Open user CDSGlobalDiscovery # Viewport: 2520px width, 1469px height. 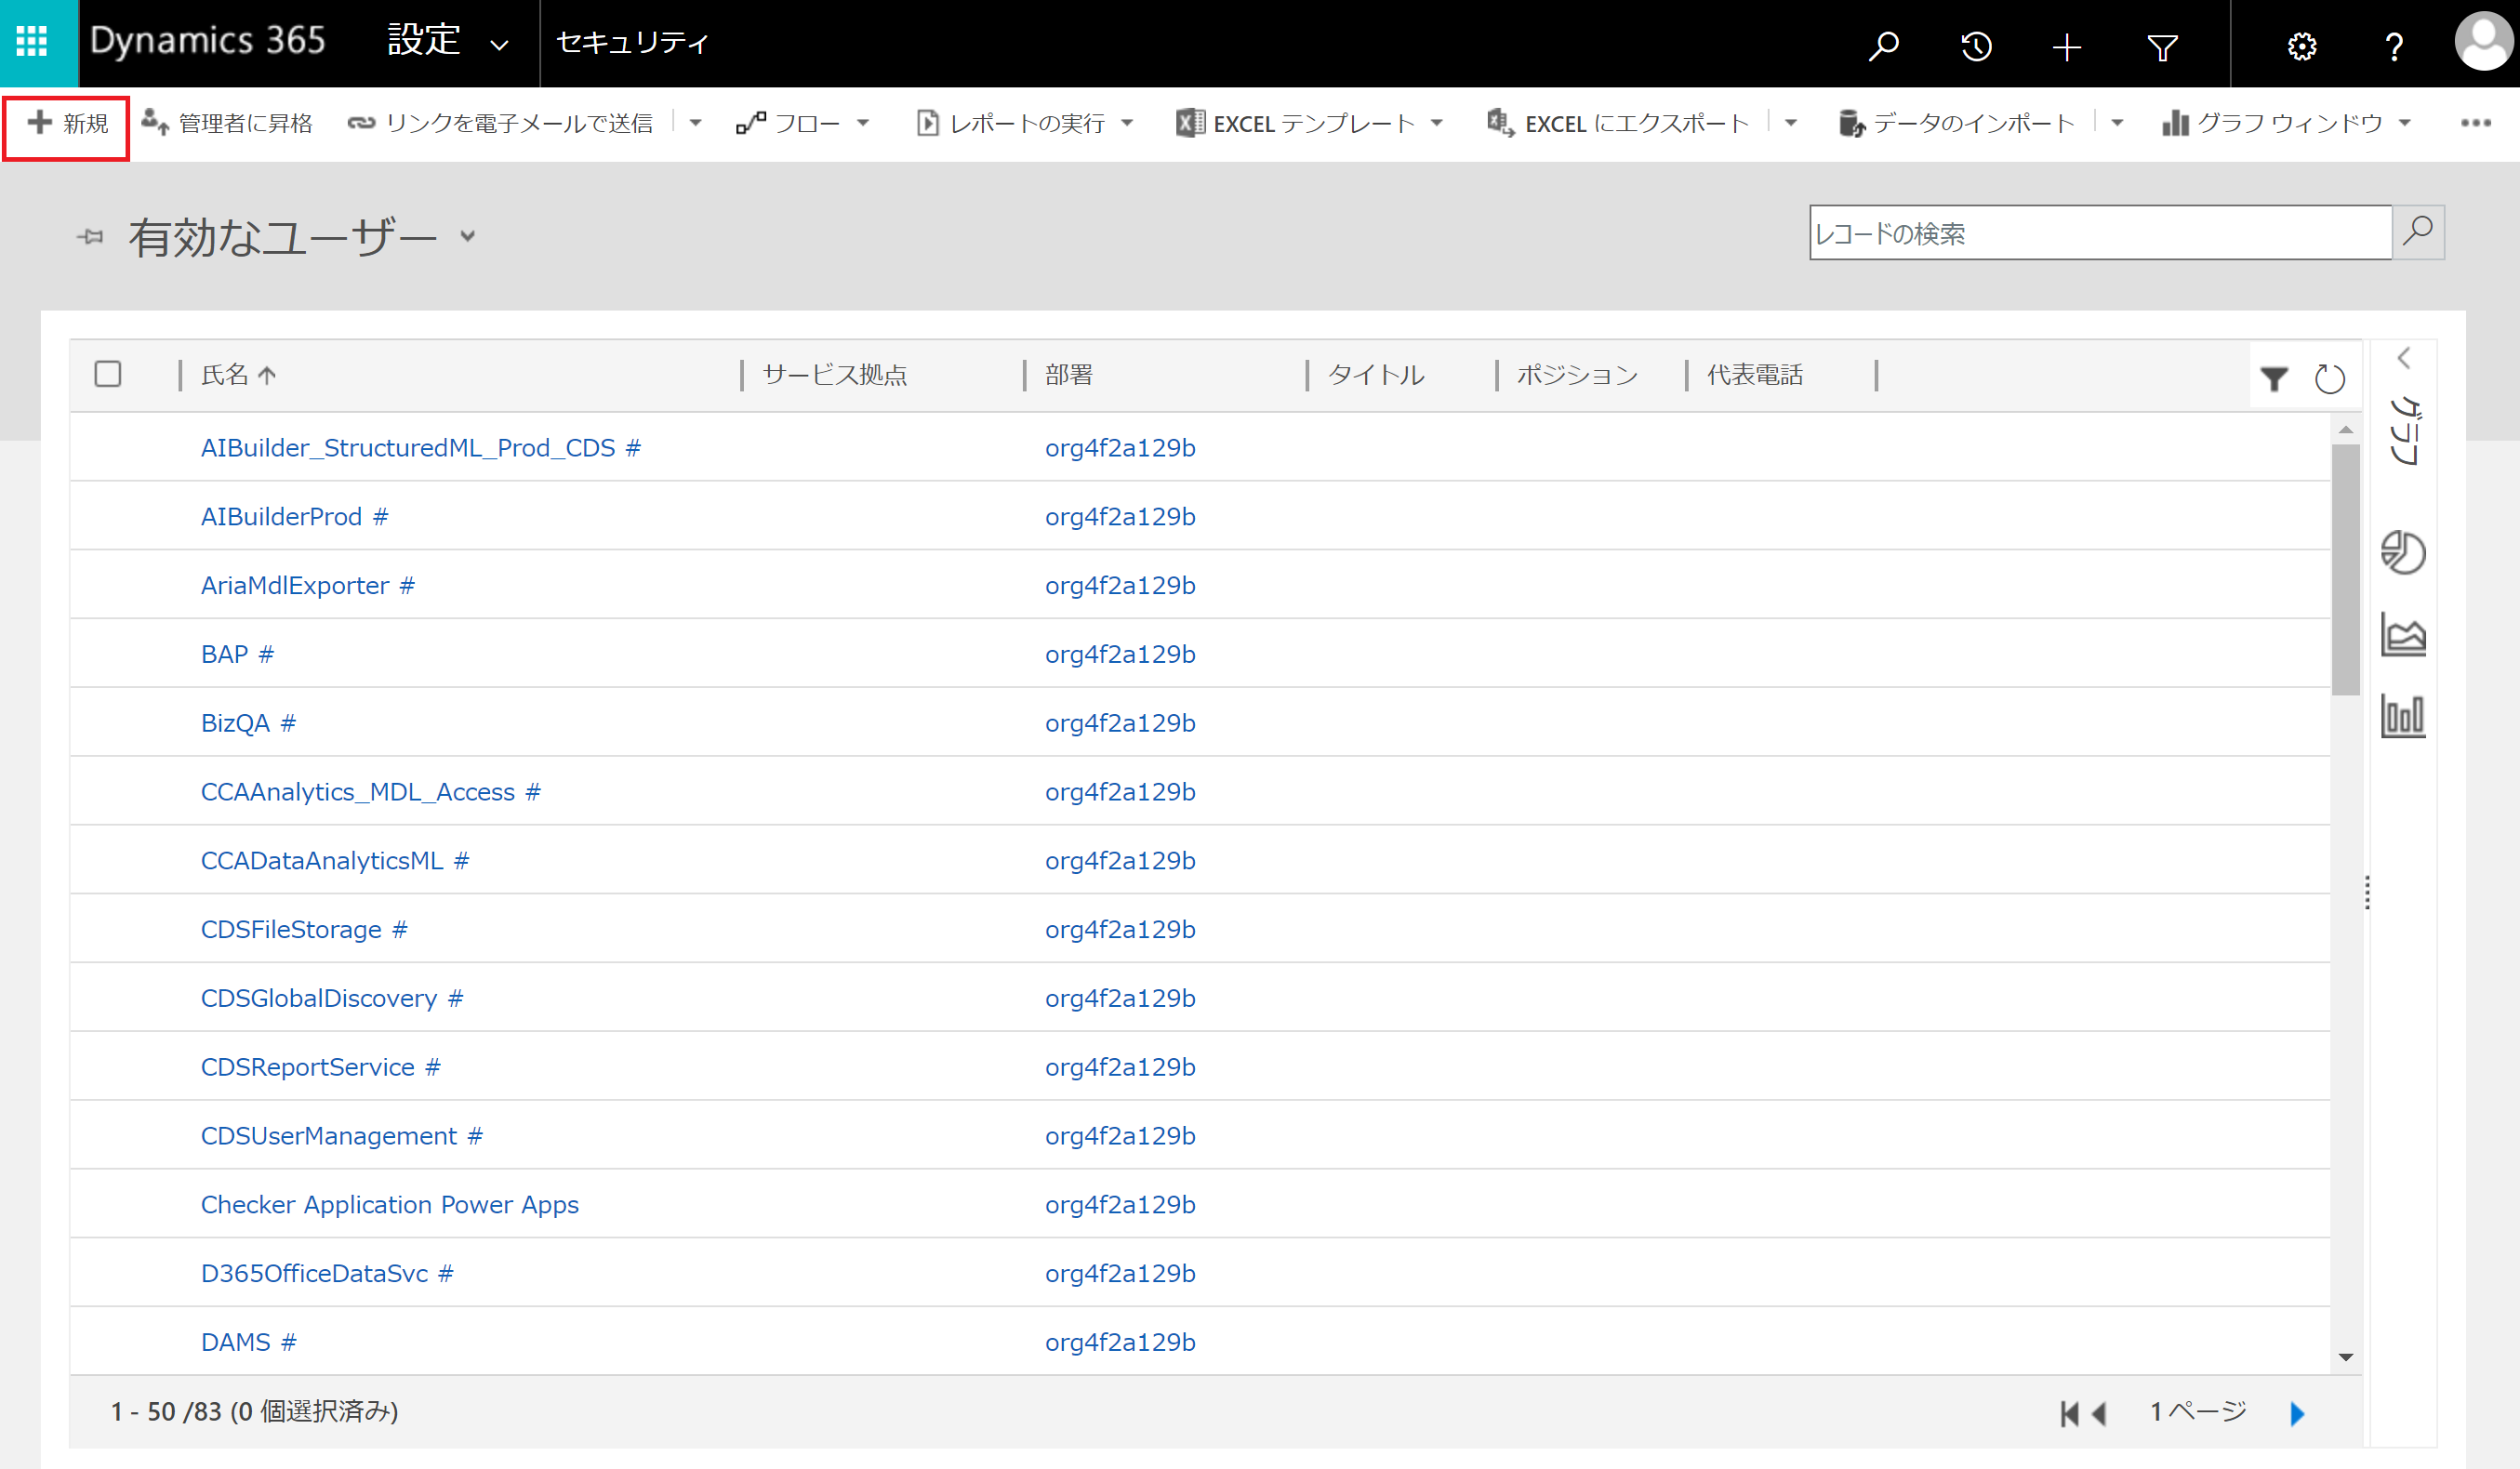tap(332, 998)
